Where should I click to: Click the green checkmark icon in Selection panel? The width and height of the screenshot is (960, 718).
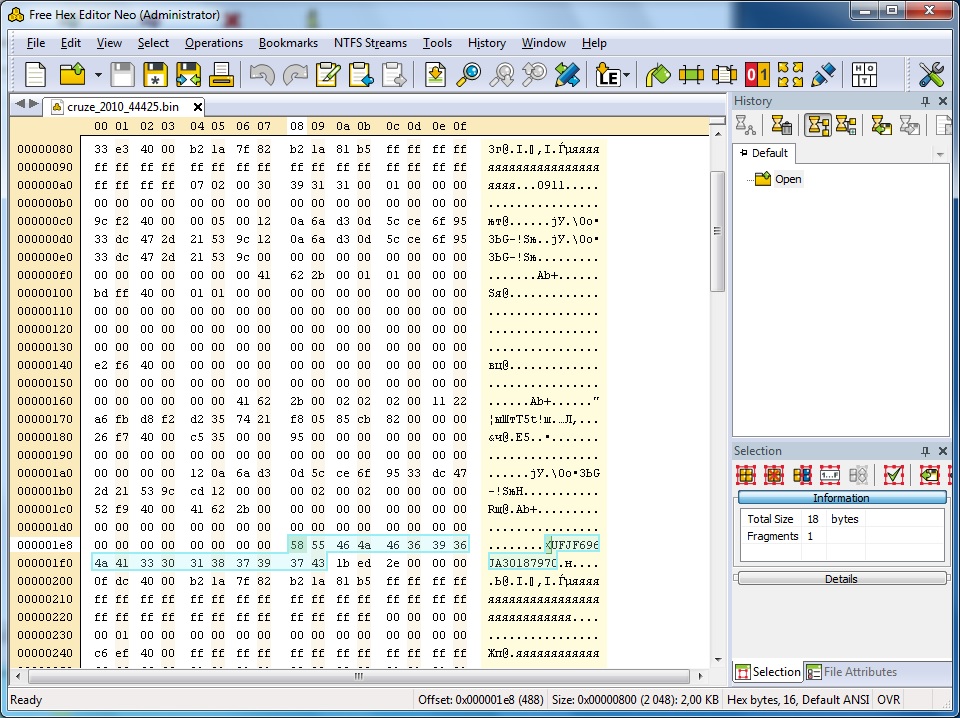894,475
